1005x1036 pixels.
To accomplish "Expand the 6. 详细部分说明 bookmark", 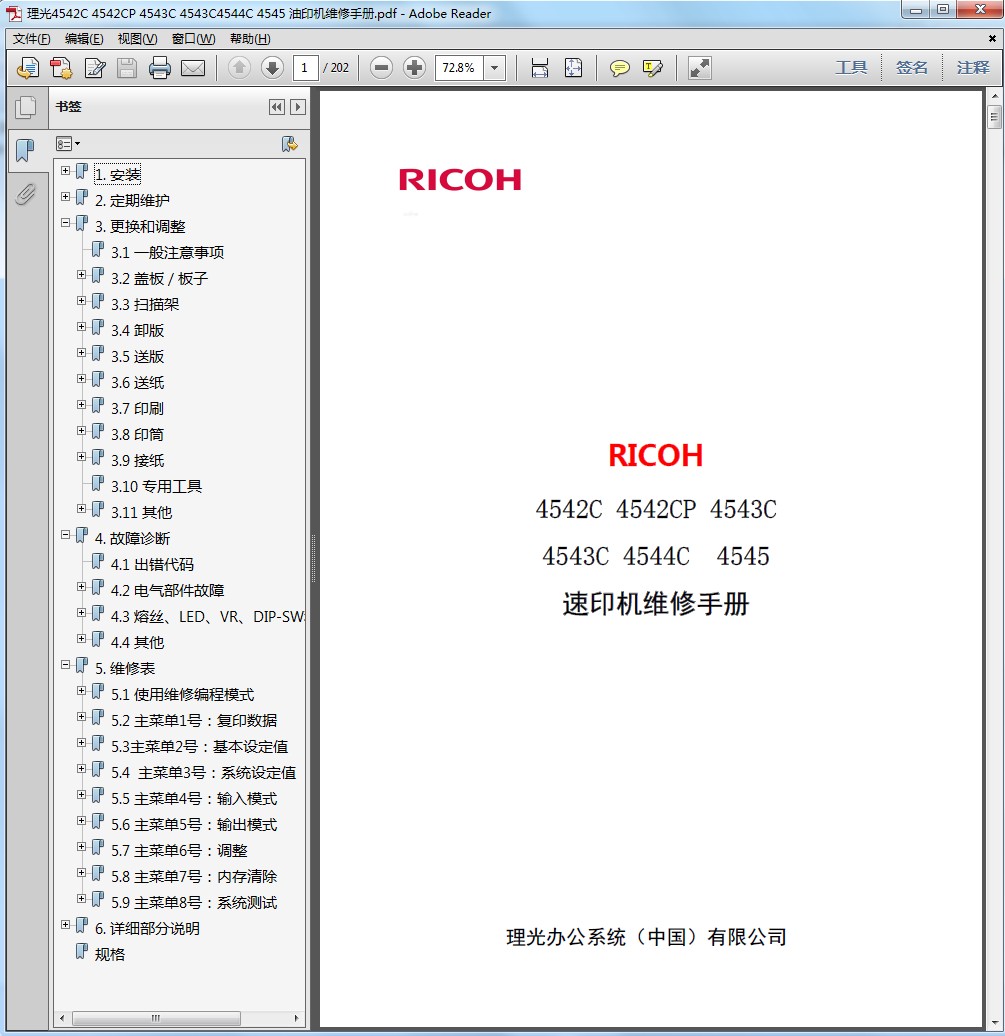I will point(66,925).
